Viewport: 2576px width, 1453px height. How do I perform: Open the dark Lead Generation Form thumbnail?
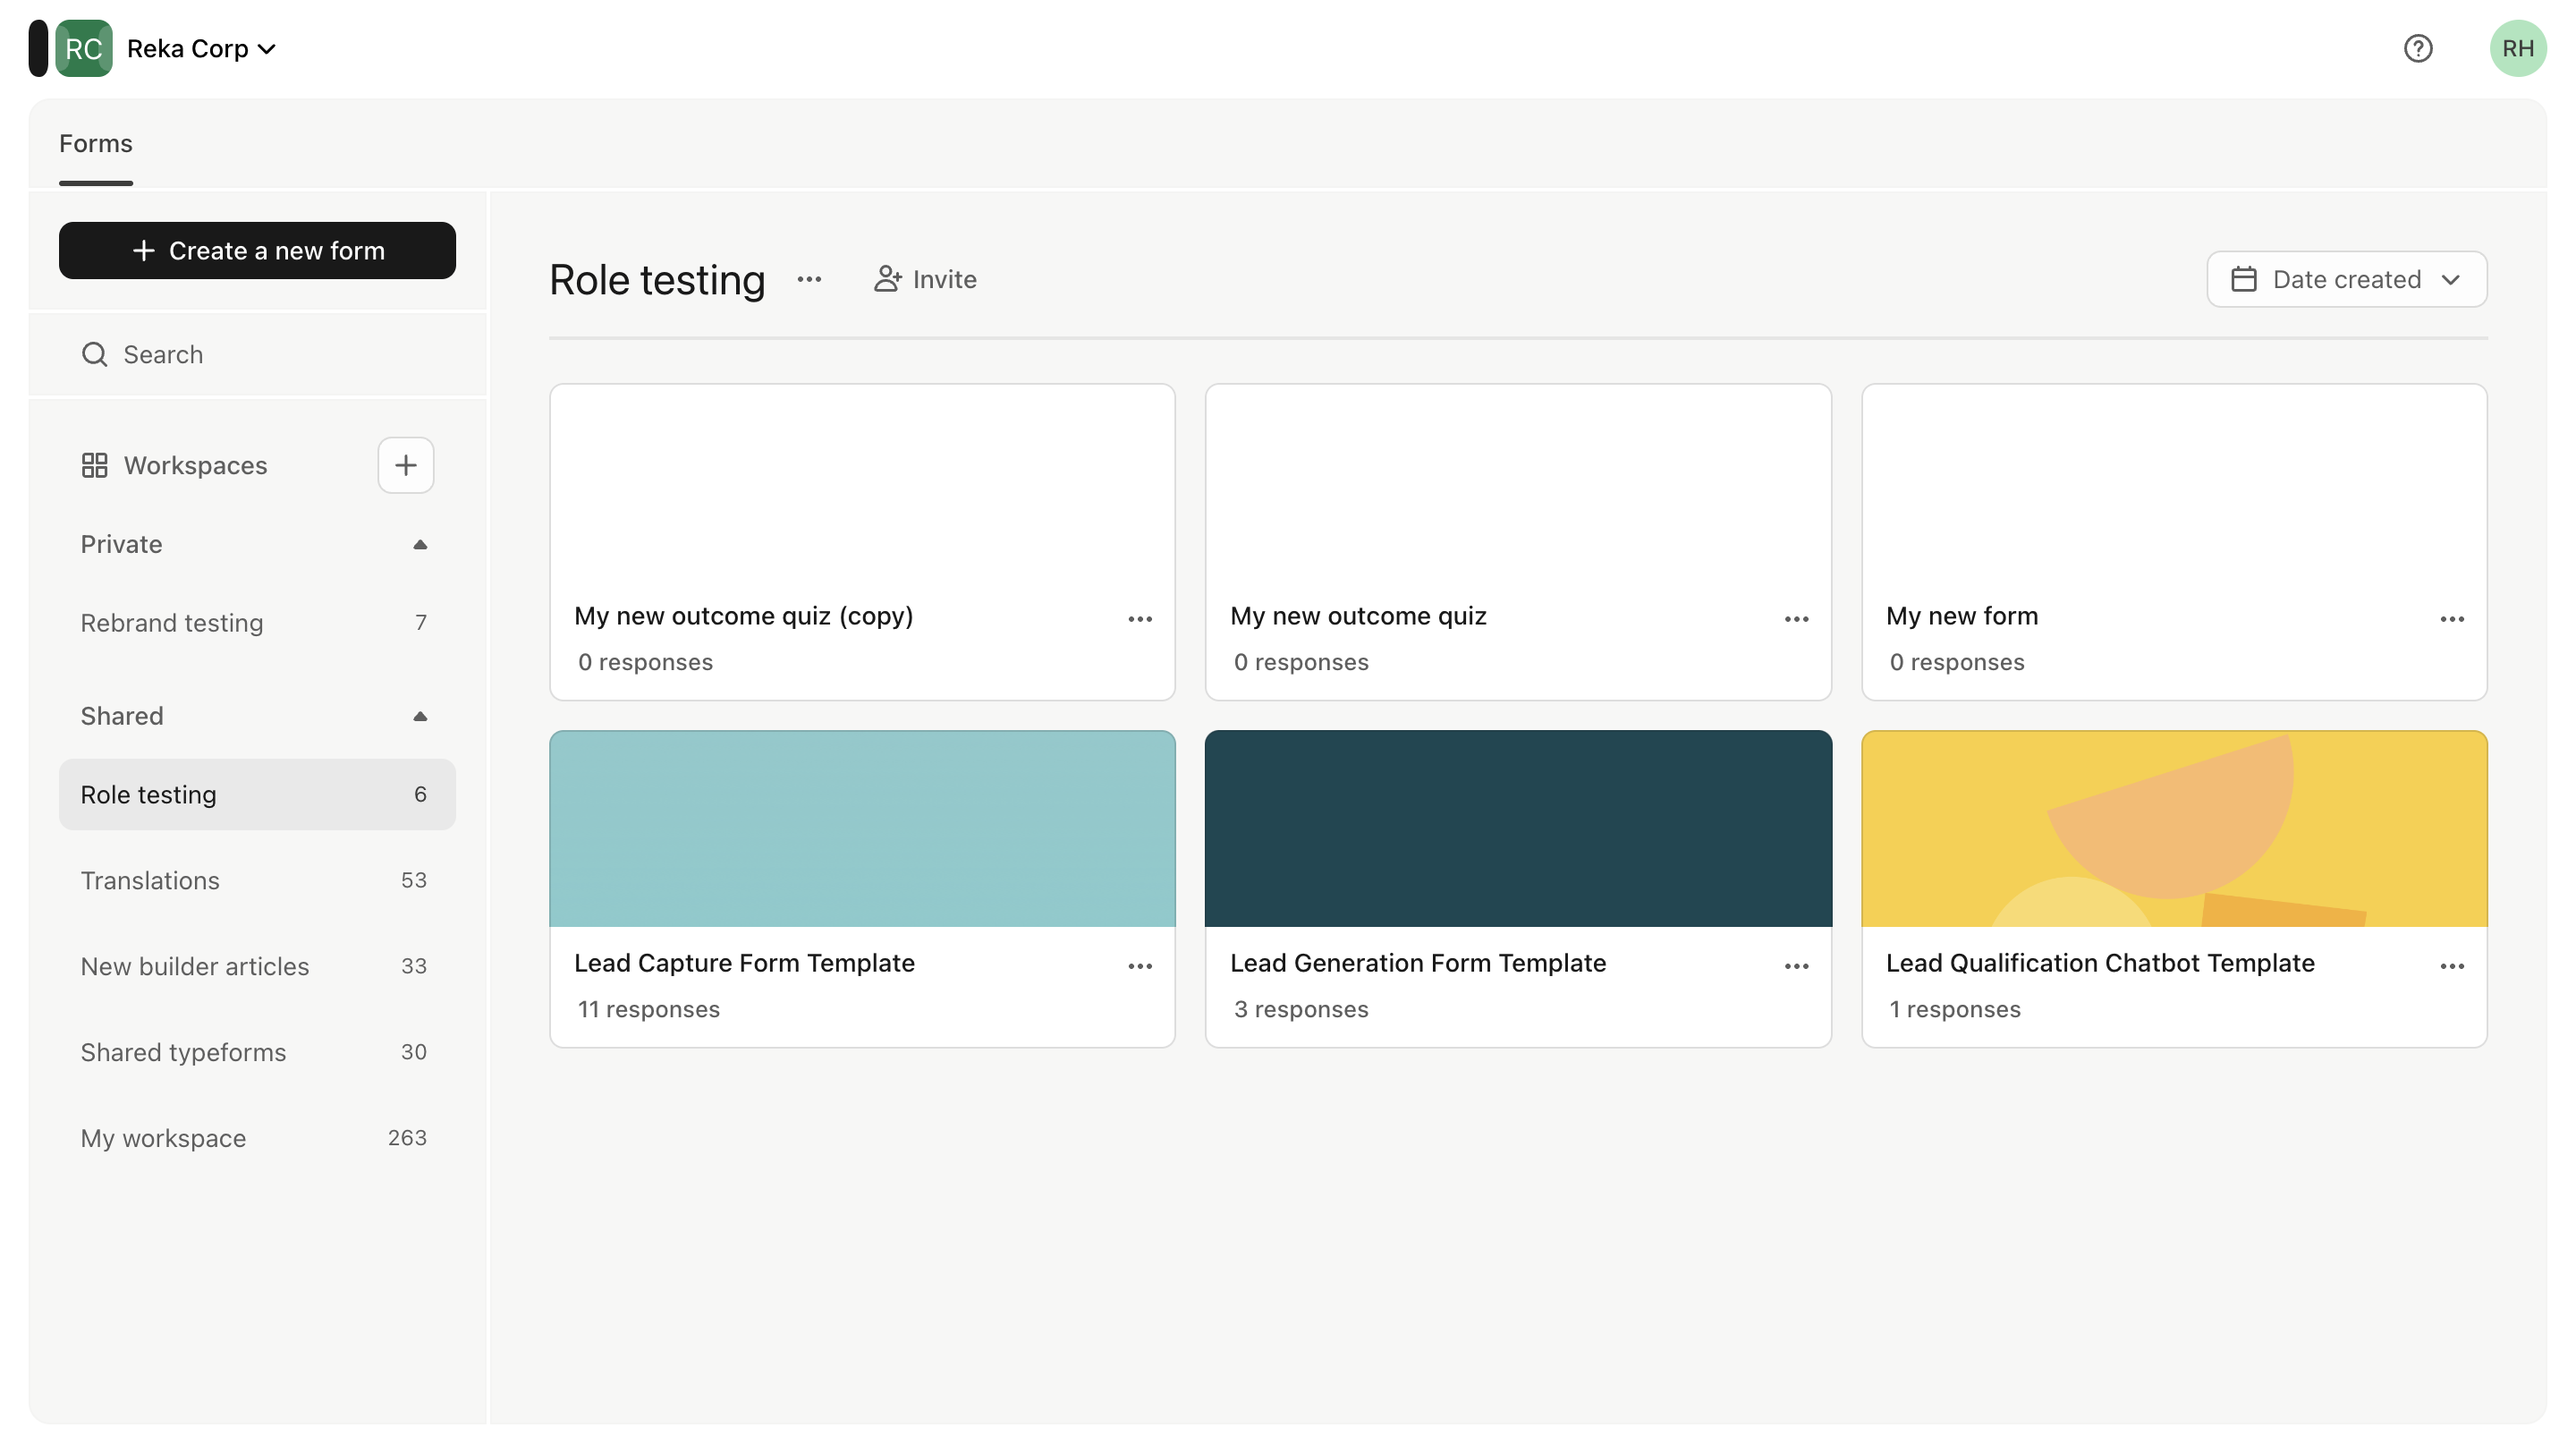tap(1518, 829)
